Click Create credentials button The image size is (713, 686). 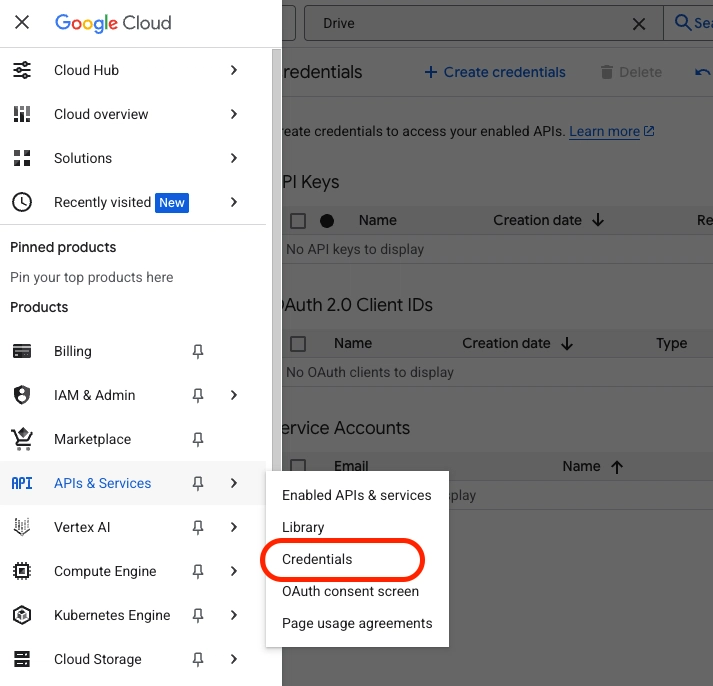coord(495,72)
